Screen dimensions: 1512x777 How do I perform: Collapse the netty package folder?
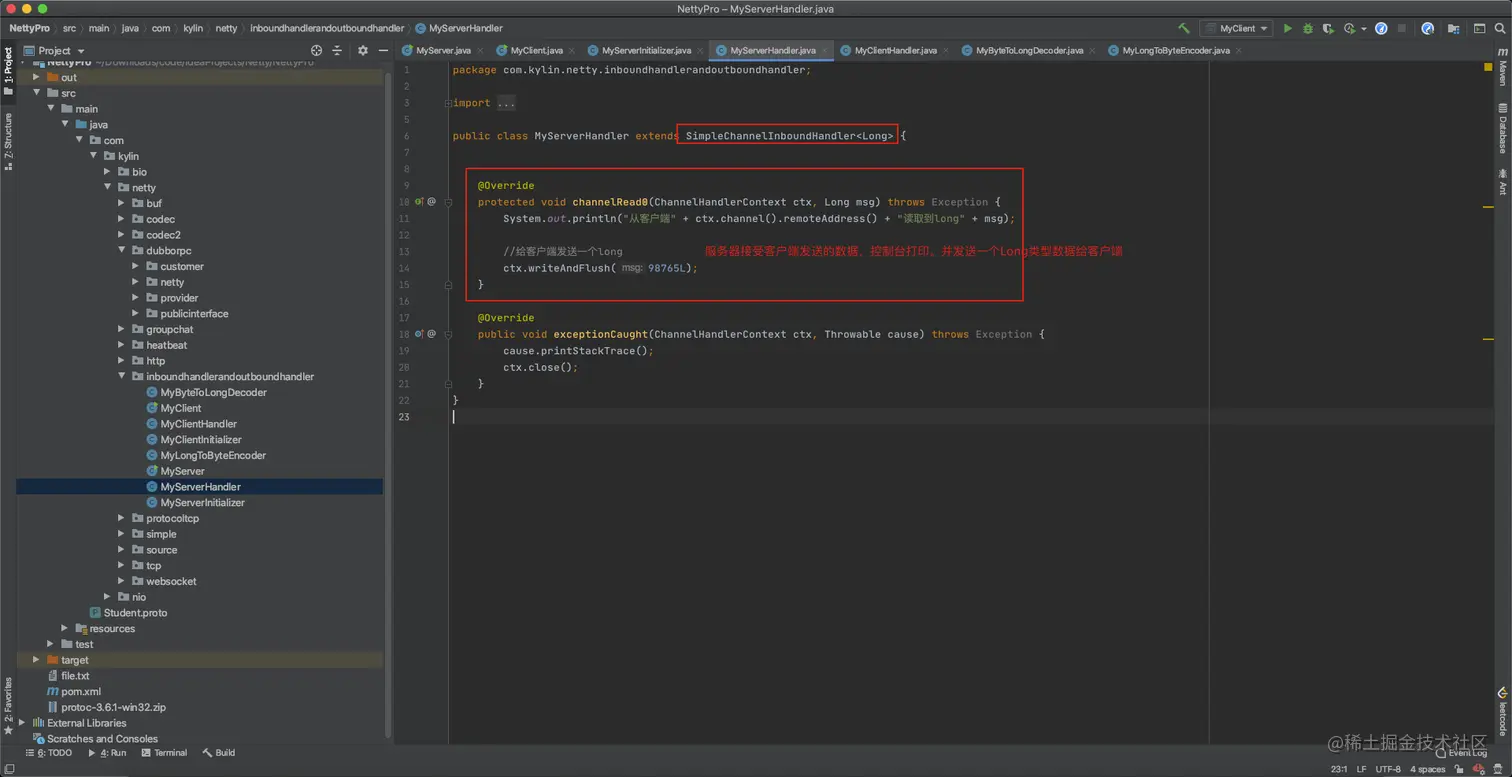[x=108, y=188]
